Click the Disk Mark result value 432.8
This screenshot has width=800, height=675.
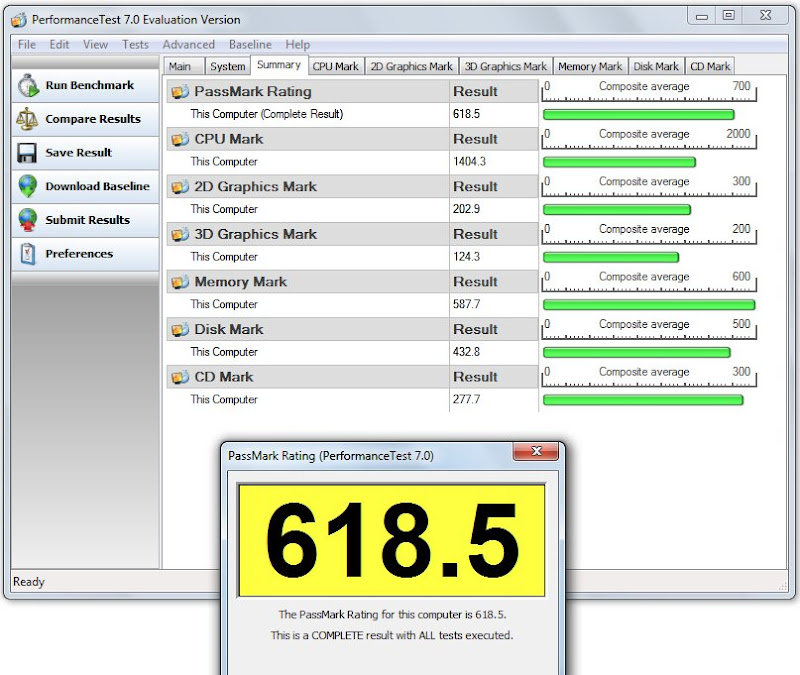(466, 352)
